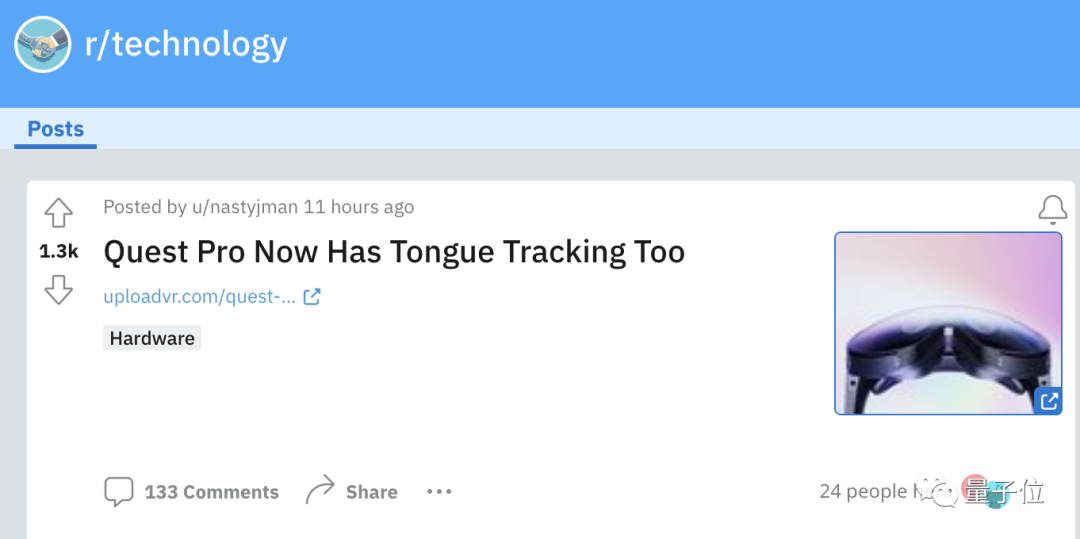Follow the uploadvr.com article link
The image size is (1080, 539).
pos(200,296)
